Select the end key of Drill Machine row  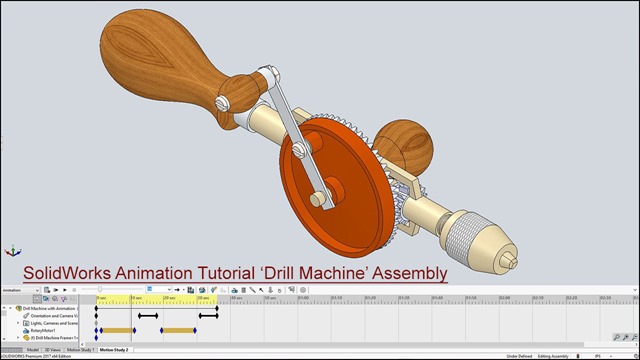tap(217, 309)
